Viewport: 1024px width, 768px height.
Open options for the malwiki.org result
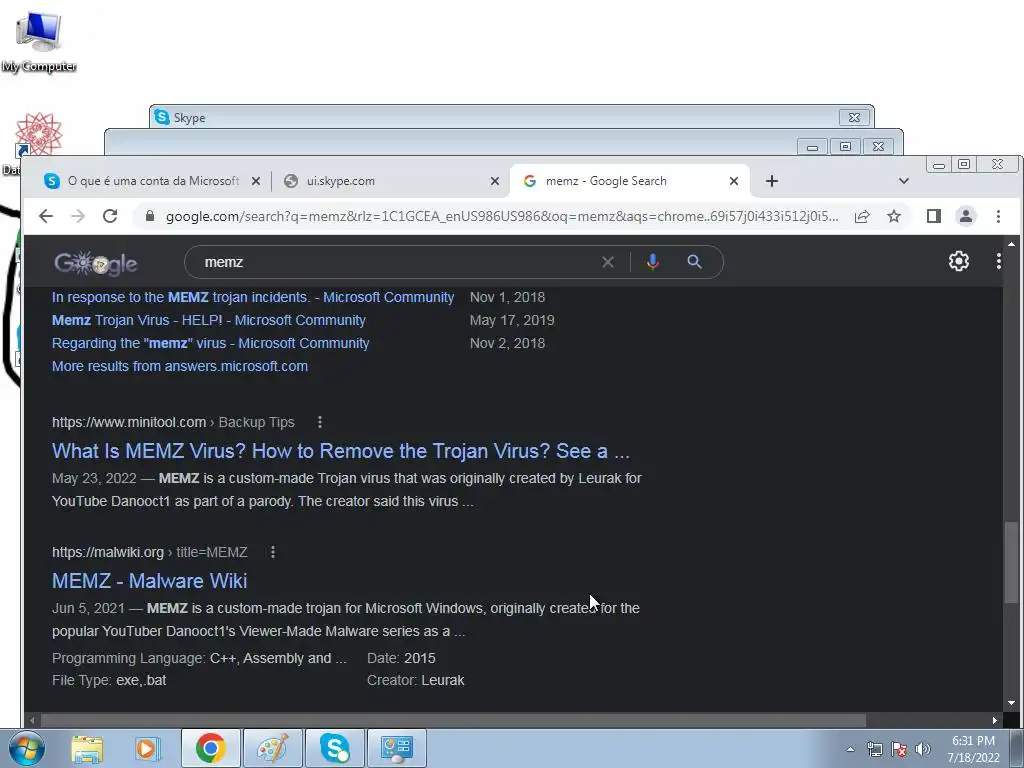pos(273,552)
